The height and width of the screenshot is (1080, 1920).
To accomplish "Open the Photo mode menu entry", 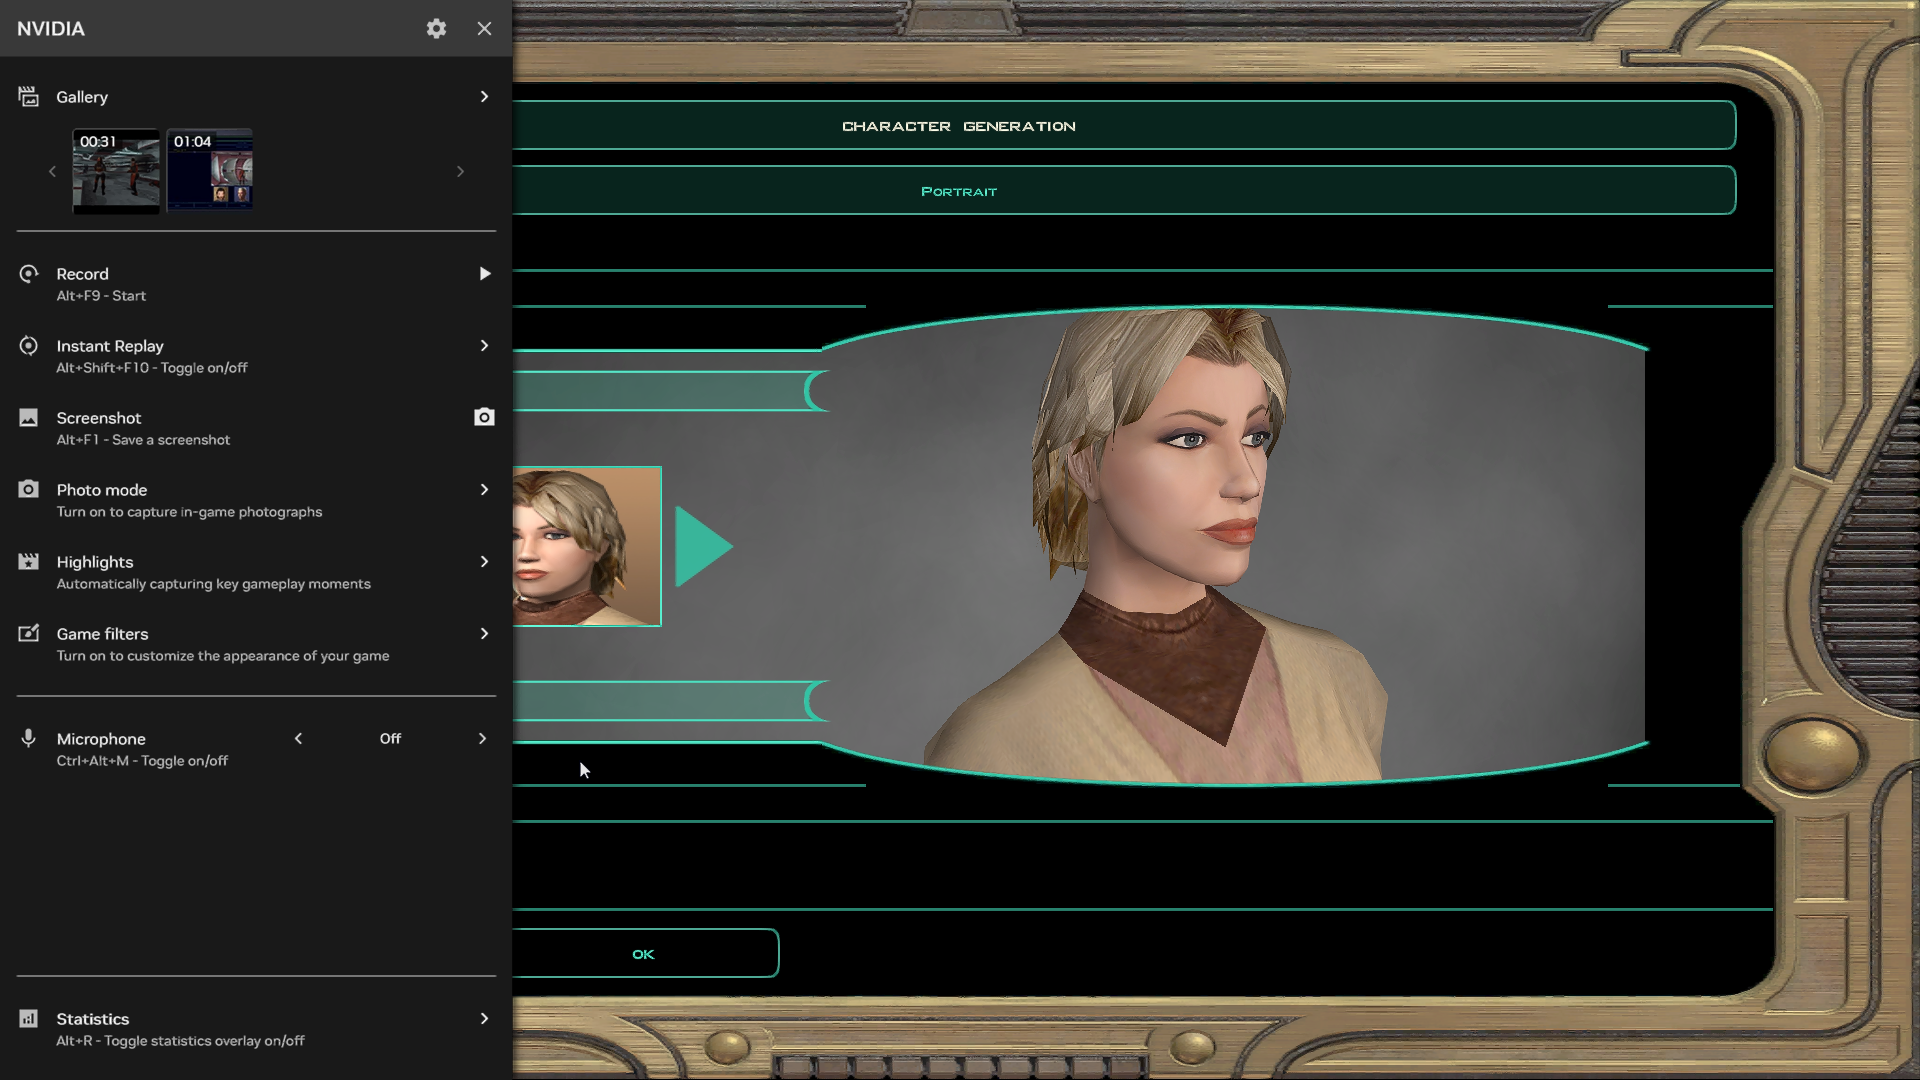I will pyautogui.click(x=256, y=500).
